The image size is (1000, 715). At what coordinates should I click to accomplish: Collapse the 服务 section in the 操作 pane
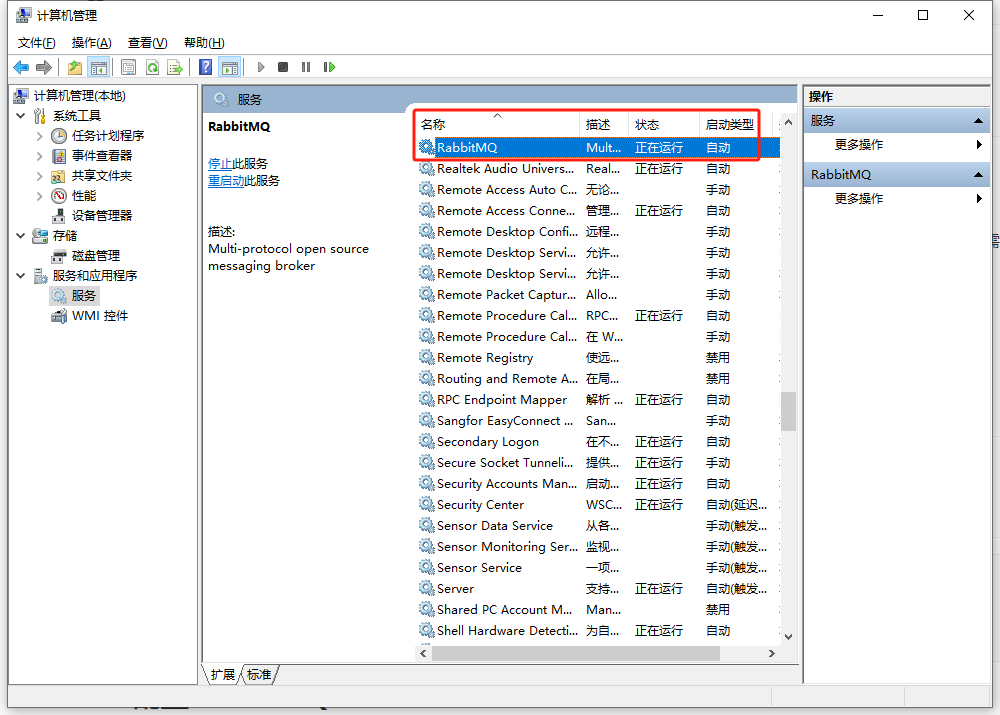pos(980,121)
